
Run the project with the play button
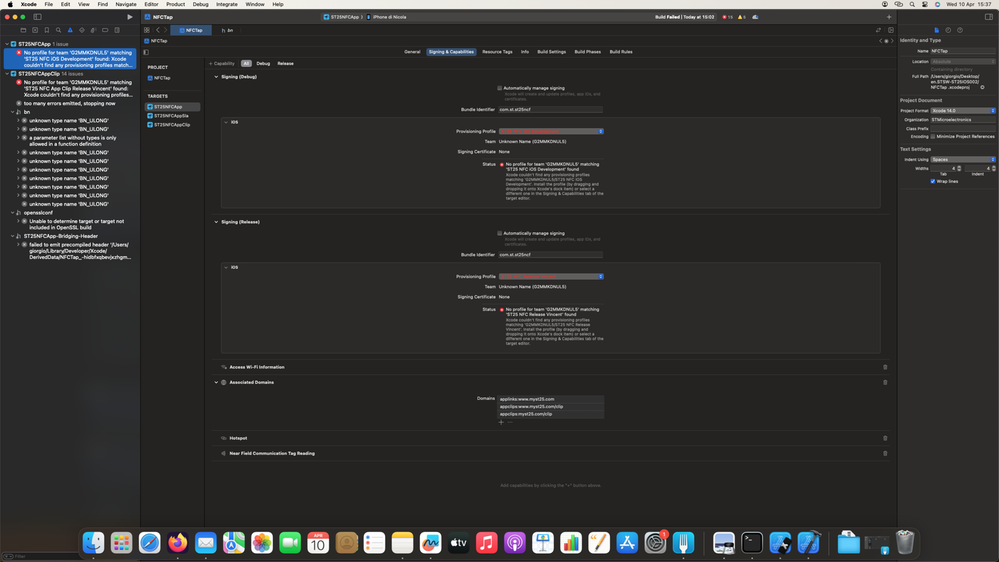pyautogui.click(x=130, y=17)
